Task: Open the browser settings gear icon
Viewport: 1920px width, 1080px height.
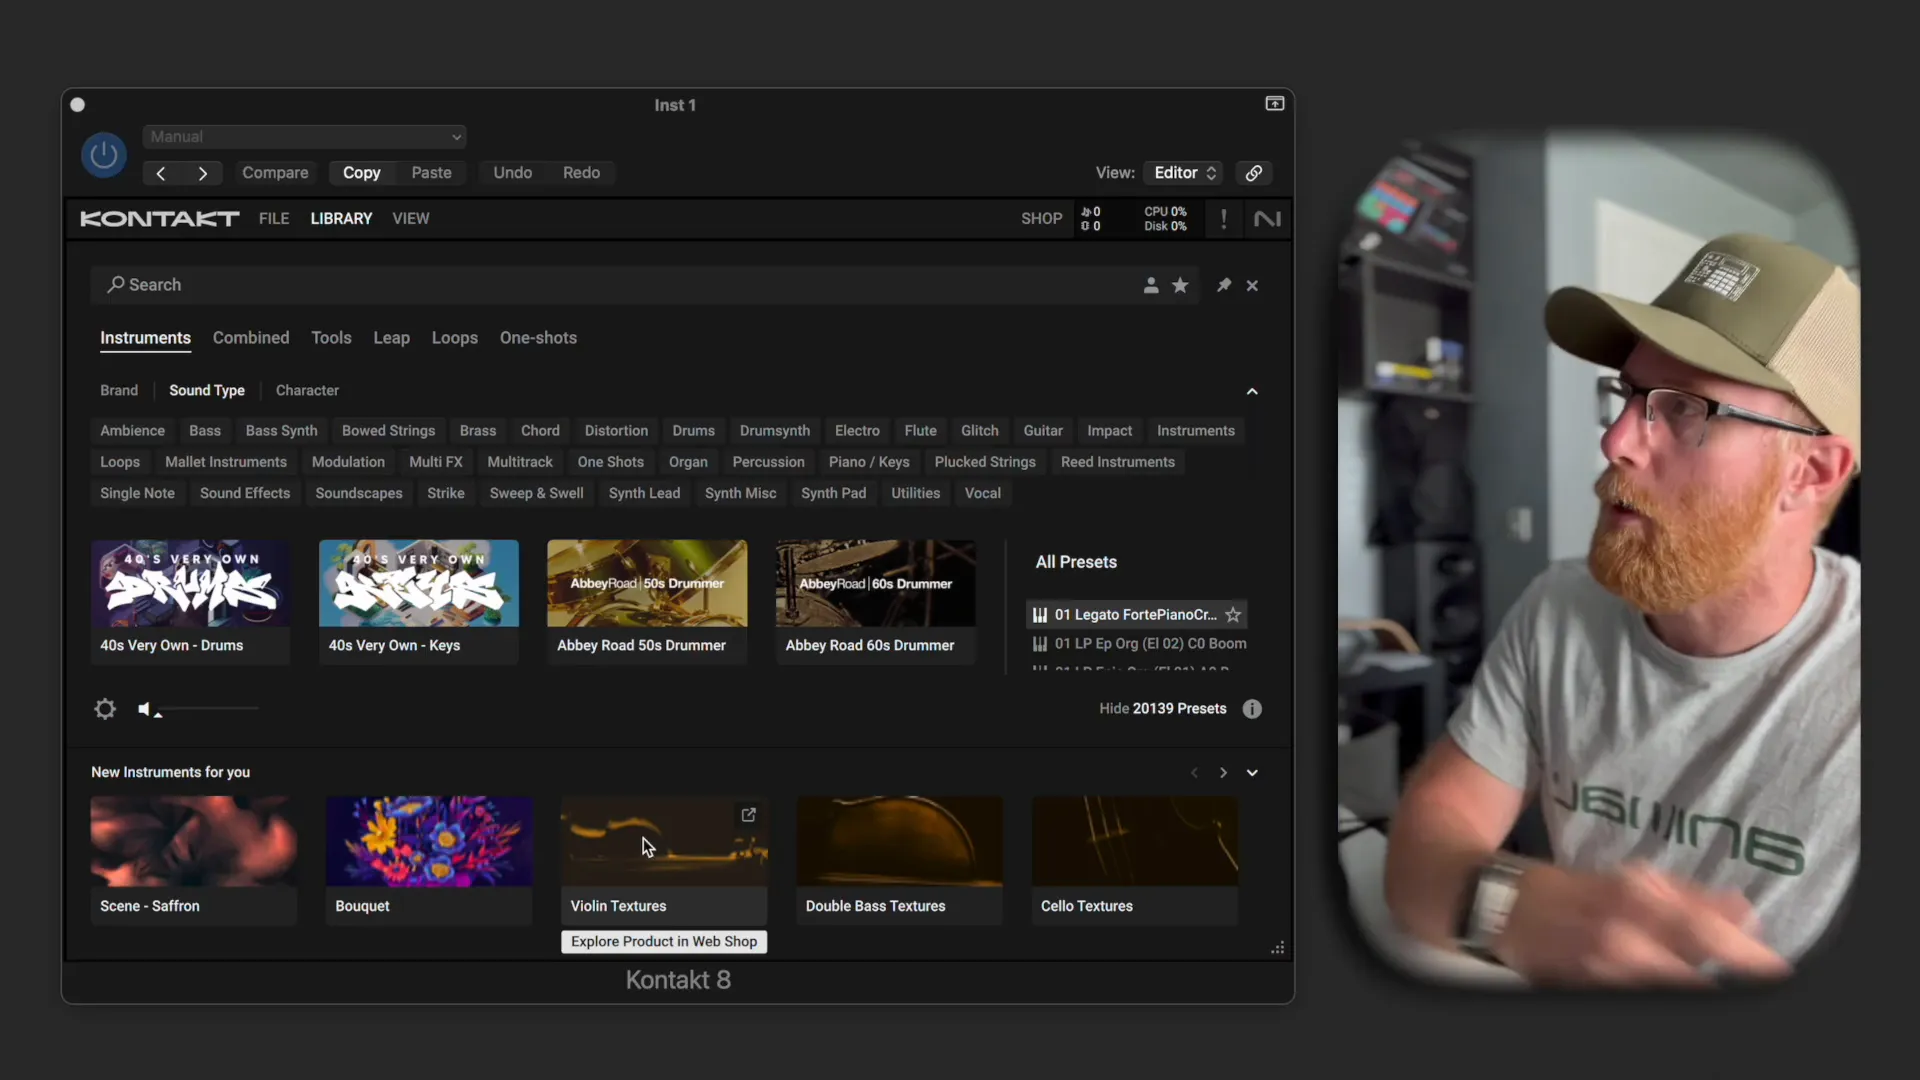Action: (105, 709)
